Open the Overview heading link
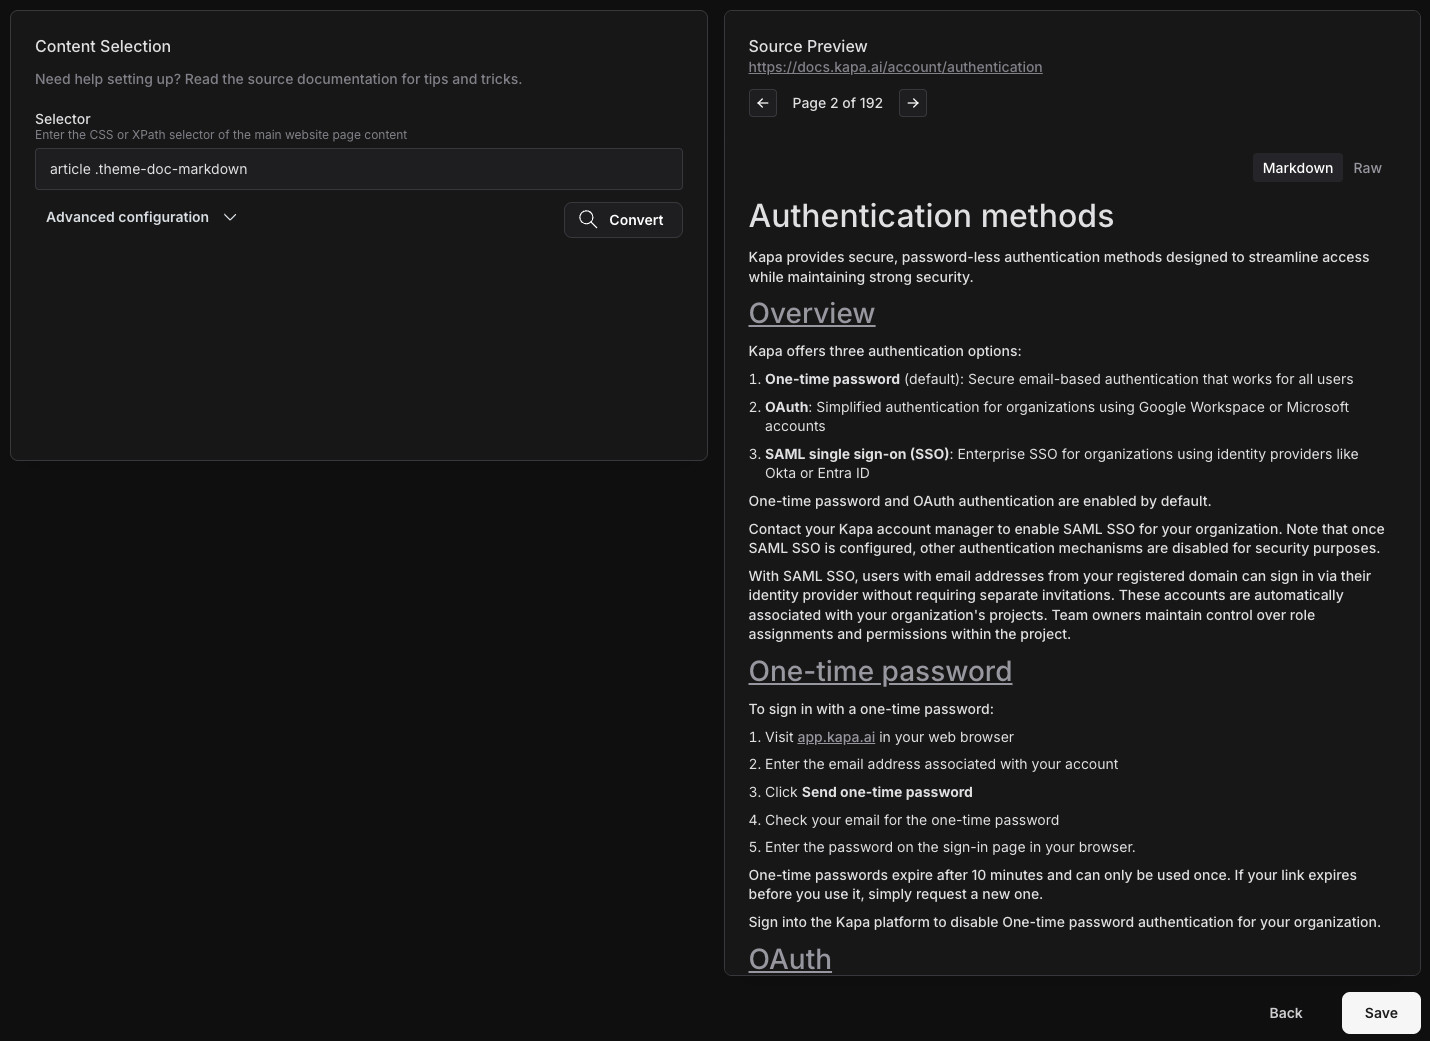The image size is (1430, 1041). point(811,313)
